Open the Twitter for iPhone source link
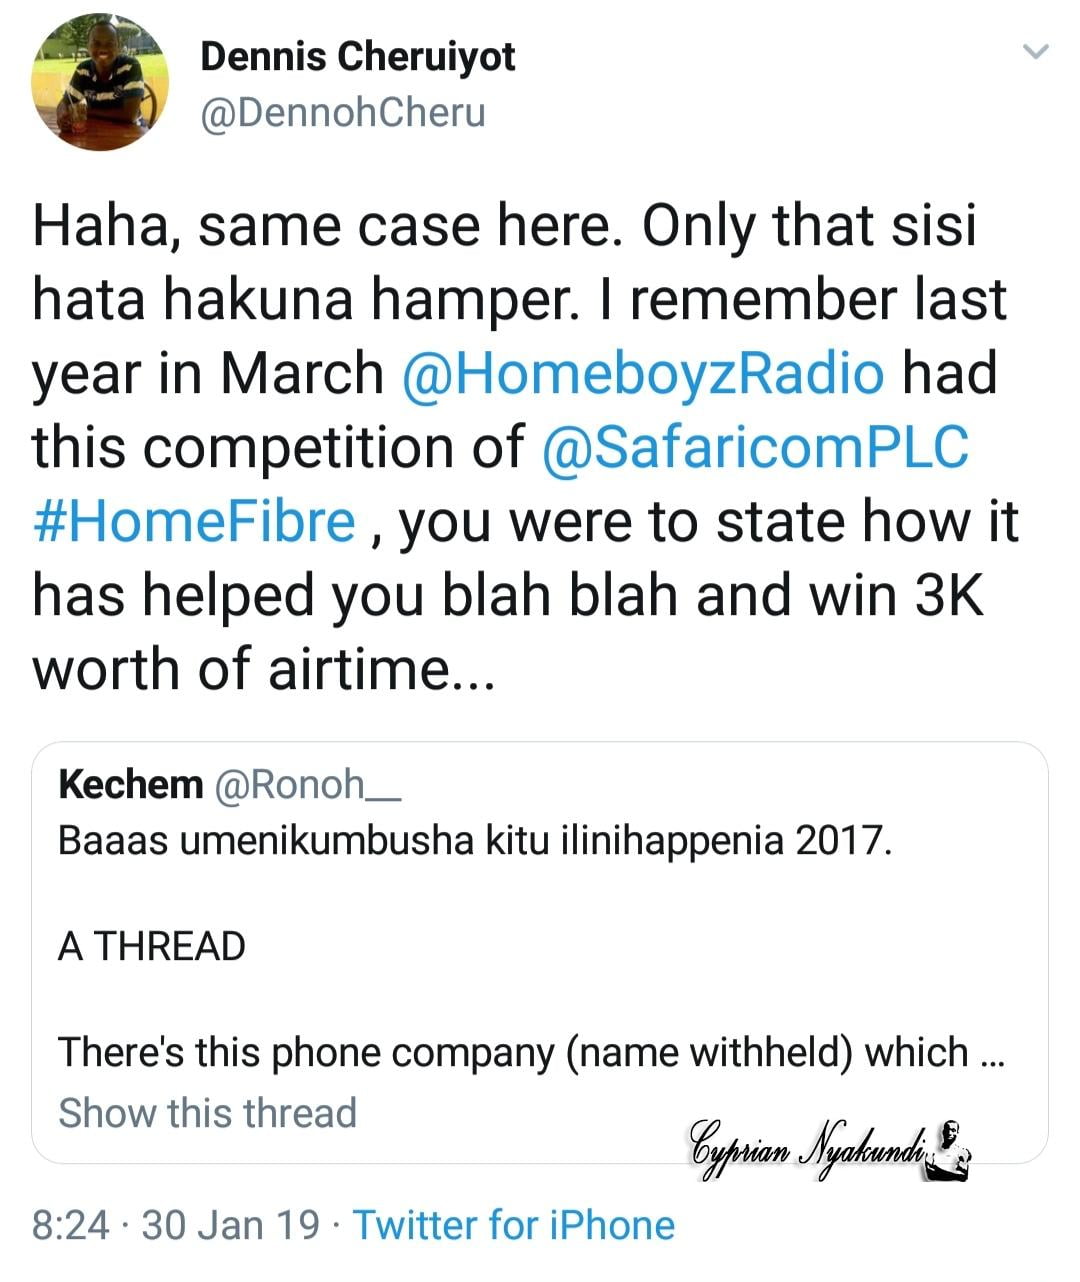Image resolution: width=1080 pixels, height=1282 pixels. (x=514, y=1225)
